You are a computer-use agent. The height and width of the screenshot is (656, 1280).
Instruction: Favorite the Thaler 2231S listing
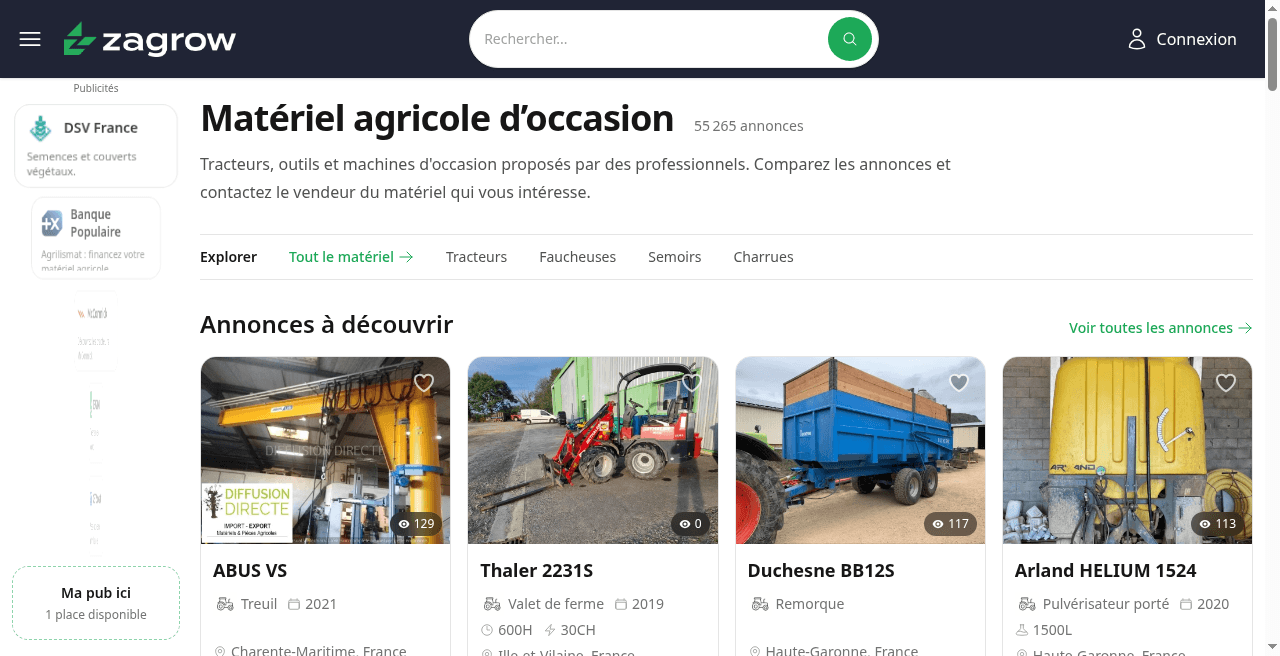[x=691, y=383]
